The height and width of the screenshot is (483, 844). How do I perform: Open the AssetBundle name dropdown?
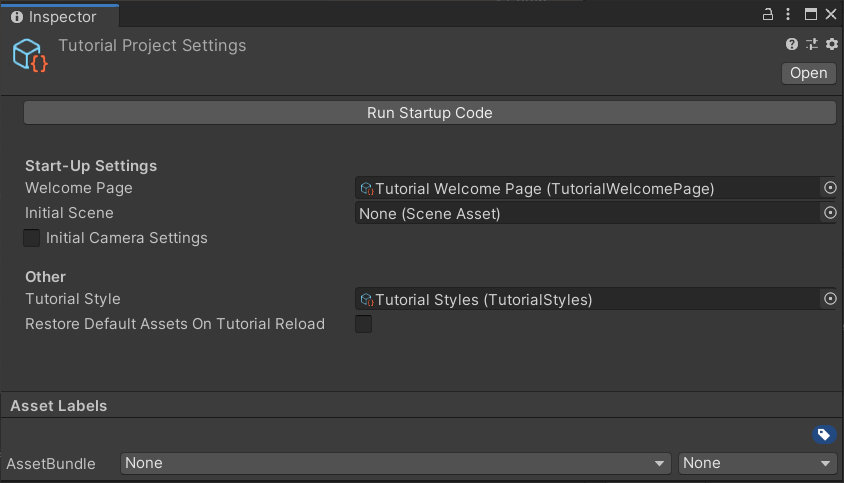[x=395, y=463]
